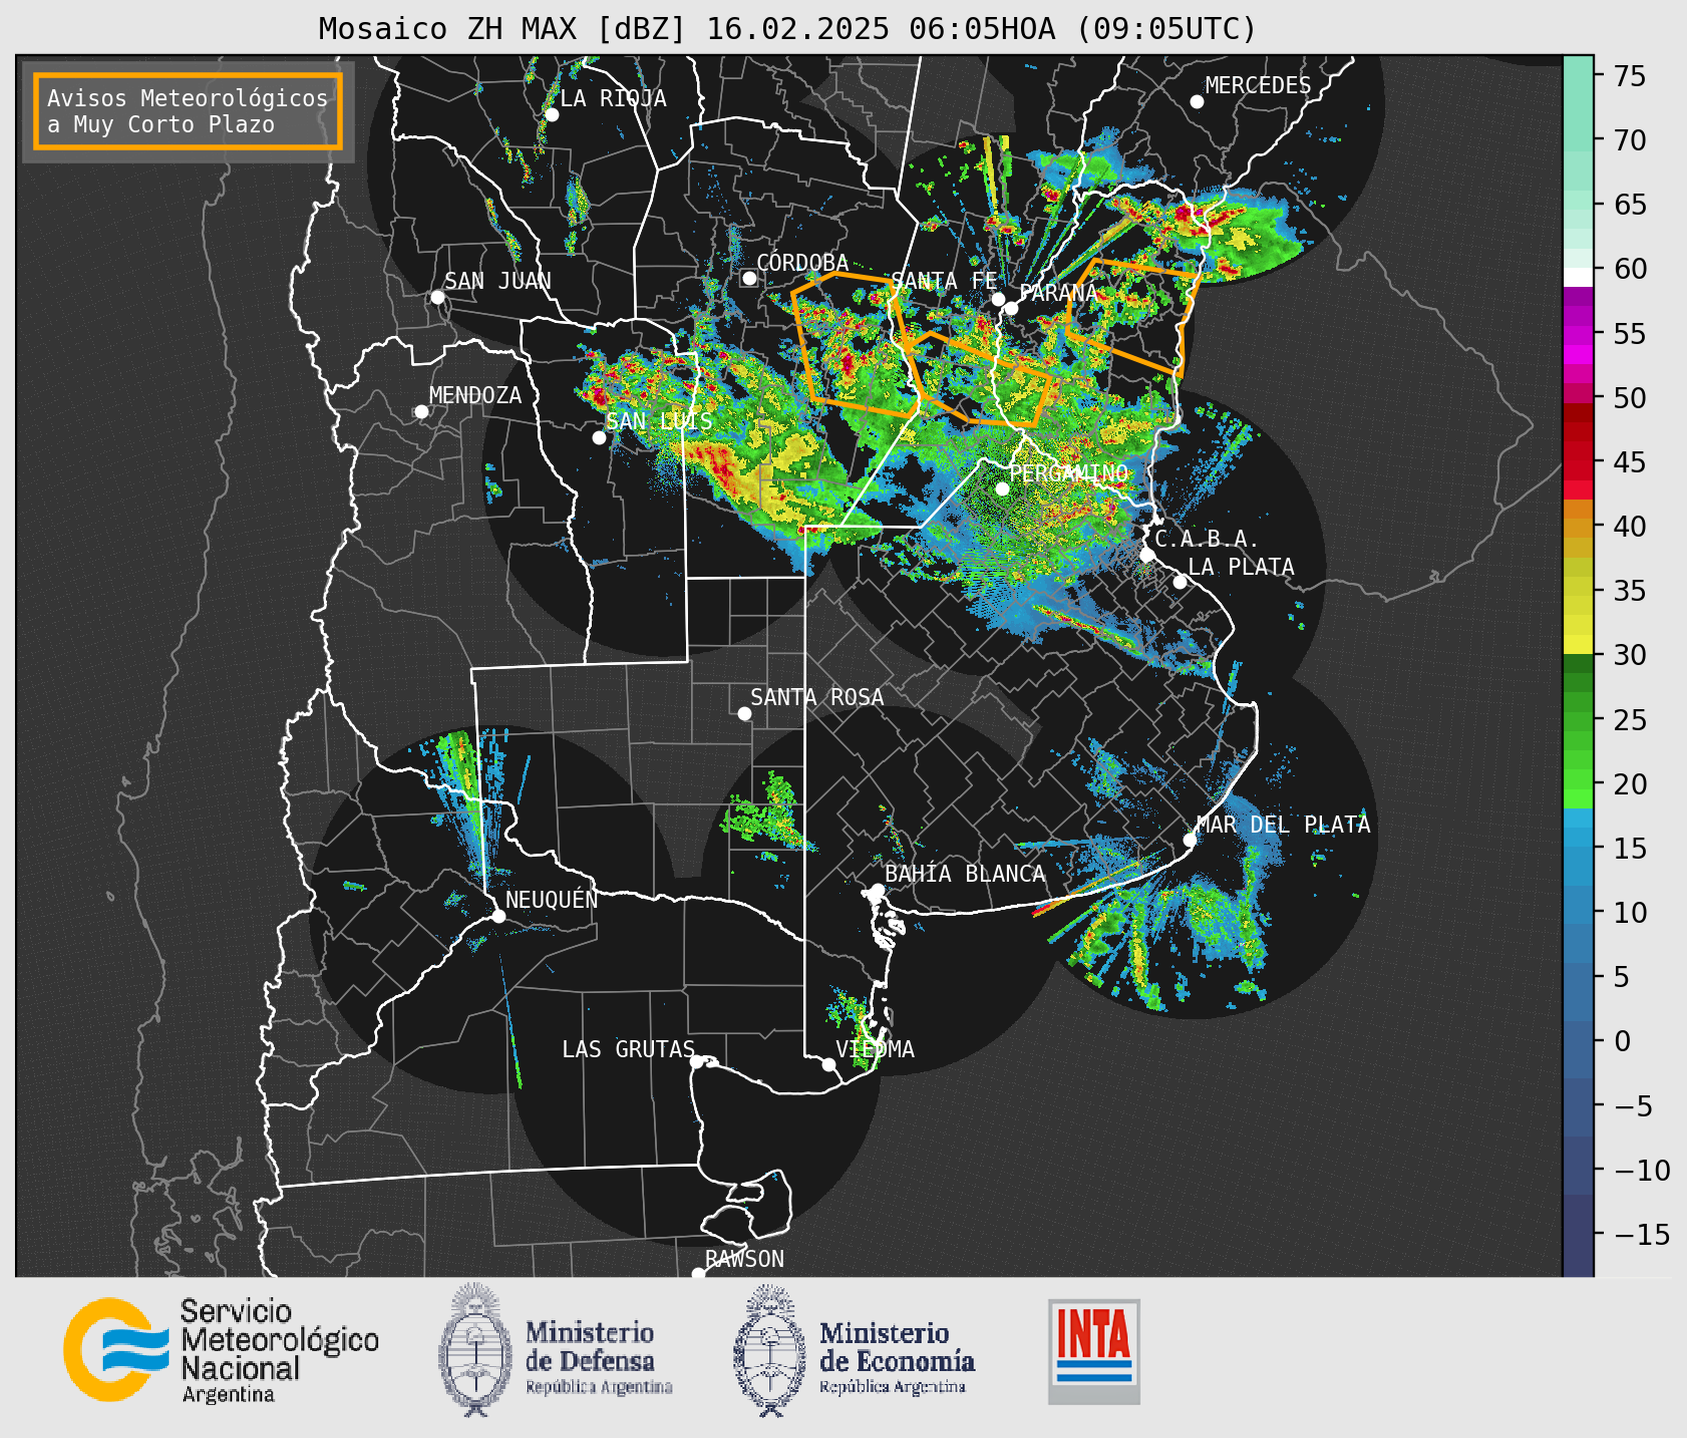Click the LA RIOJA label
Screen dimensions: 1687x1438
pos(613,98)
